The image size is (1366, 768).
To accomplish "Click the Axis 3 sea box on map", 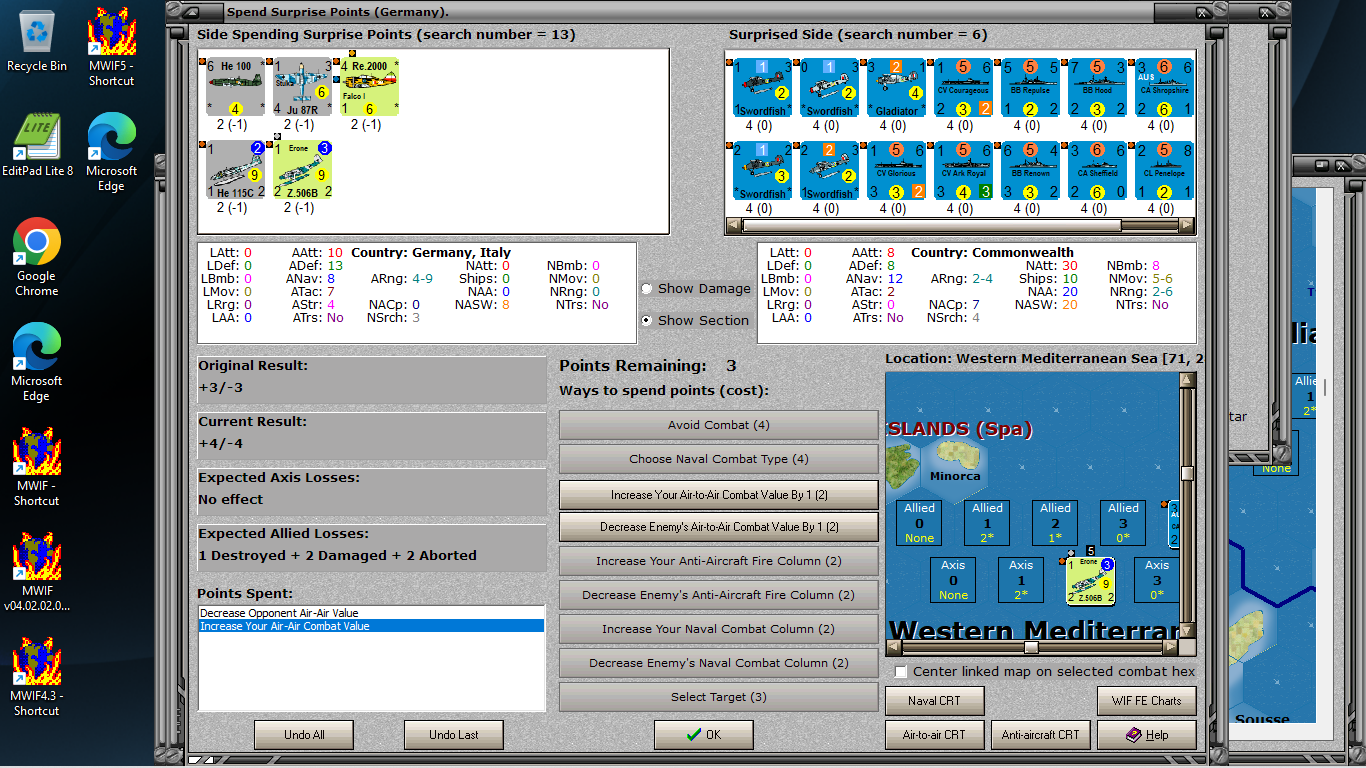I will pos(1157,580).
